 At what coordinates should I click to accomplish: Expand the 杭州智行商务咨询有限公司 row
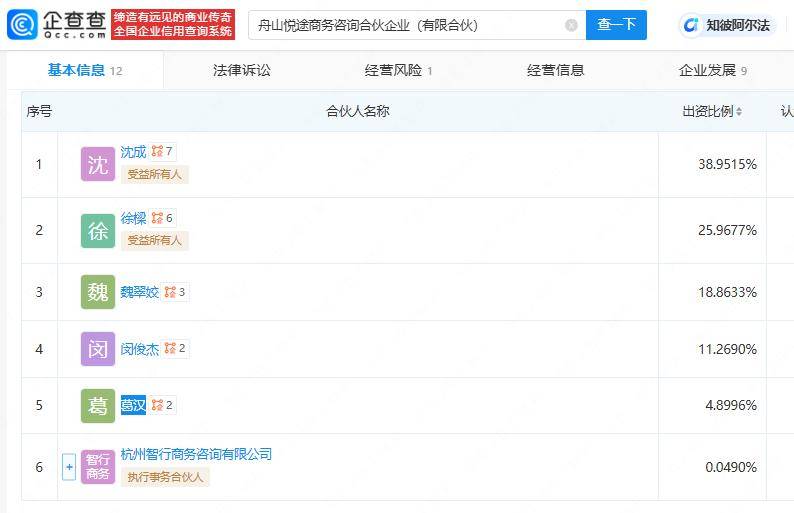69,467
